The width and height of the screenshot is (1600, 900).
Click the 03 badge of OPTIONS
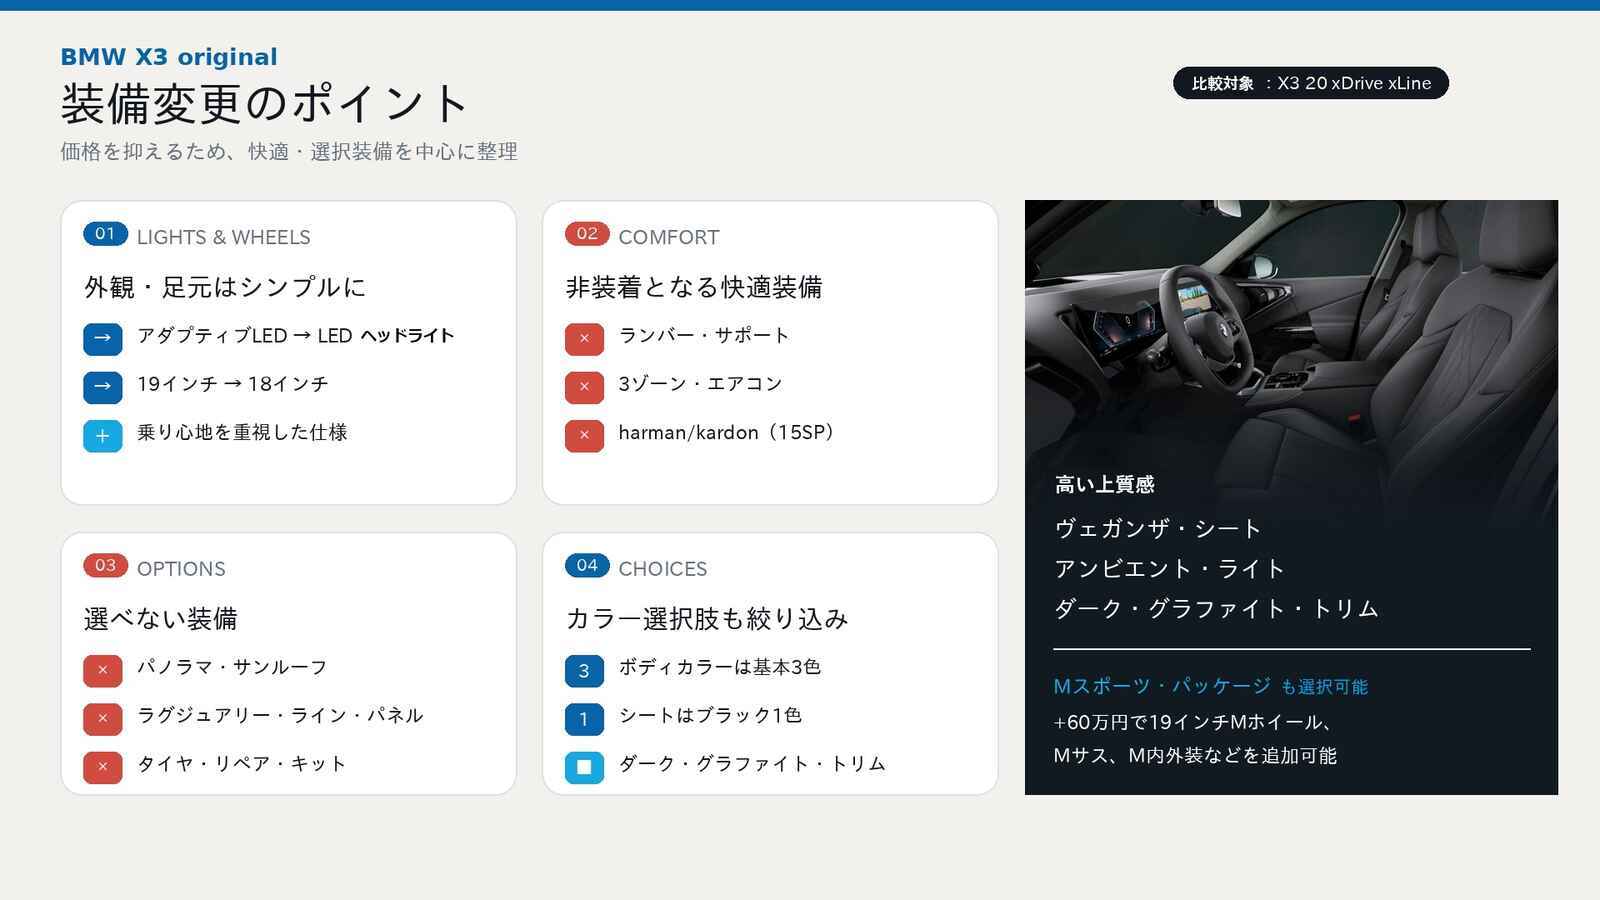pos(105,565)
